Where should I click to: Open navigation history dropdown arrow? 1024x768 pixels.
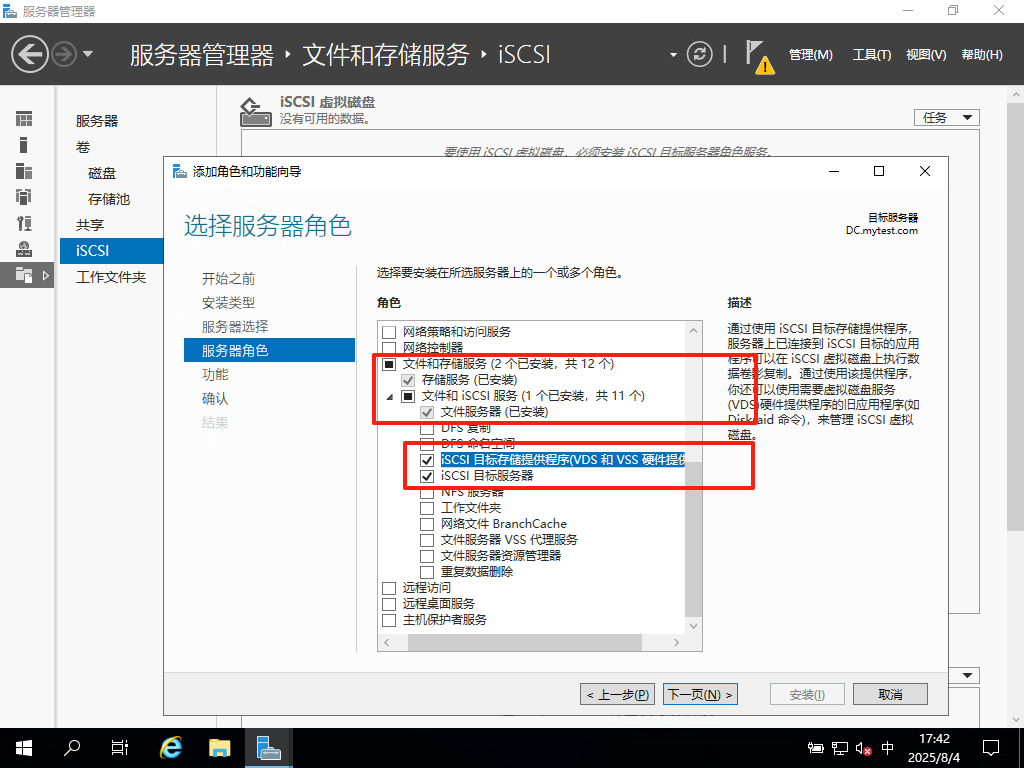(x=88, y=54)
